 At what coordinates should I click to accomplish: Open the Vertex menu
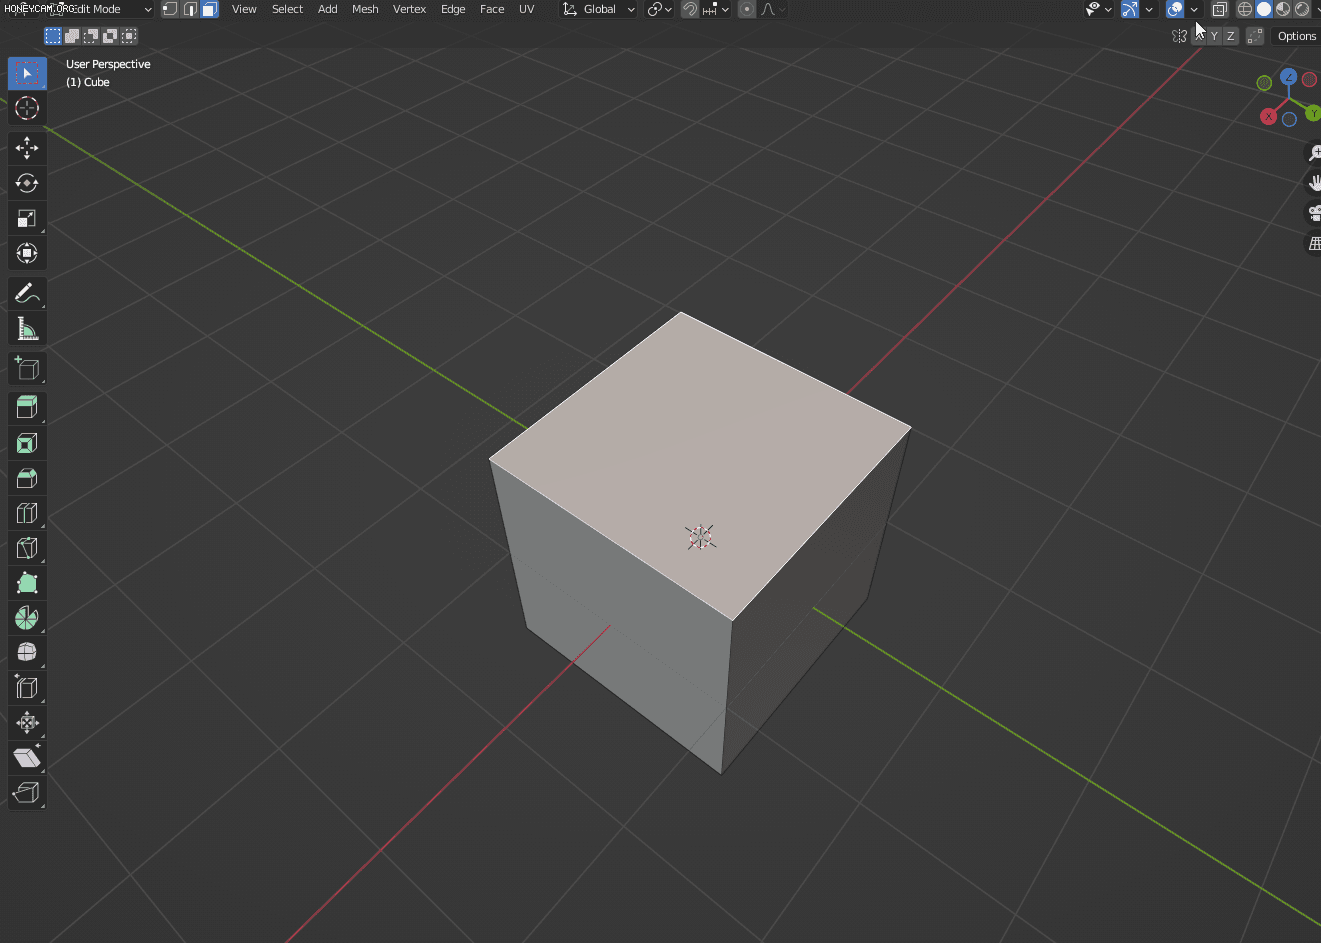coord(409,9)
